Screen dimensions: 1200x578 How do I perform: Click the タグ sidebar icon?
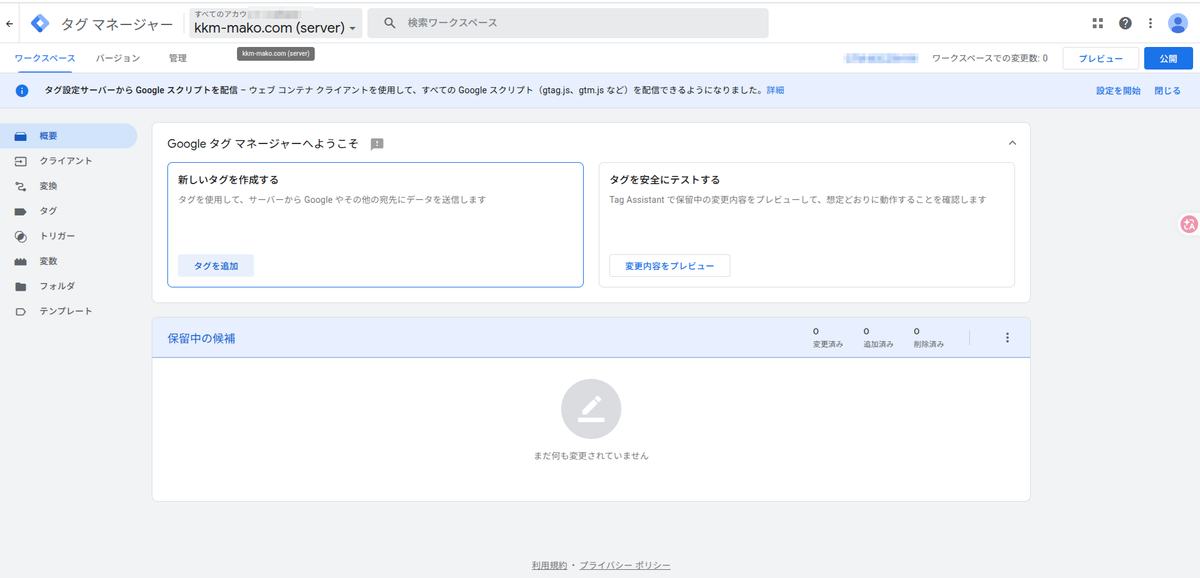click(x=20, y=211)
